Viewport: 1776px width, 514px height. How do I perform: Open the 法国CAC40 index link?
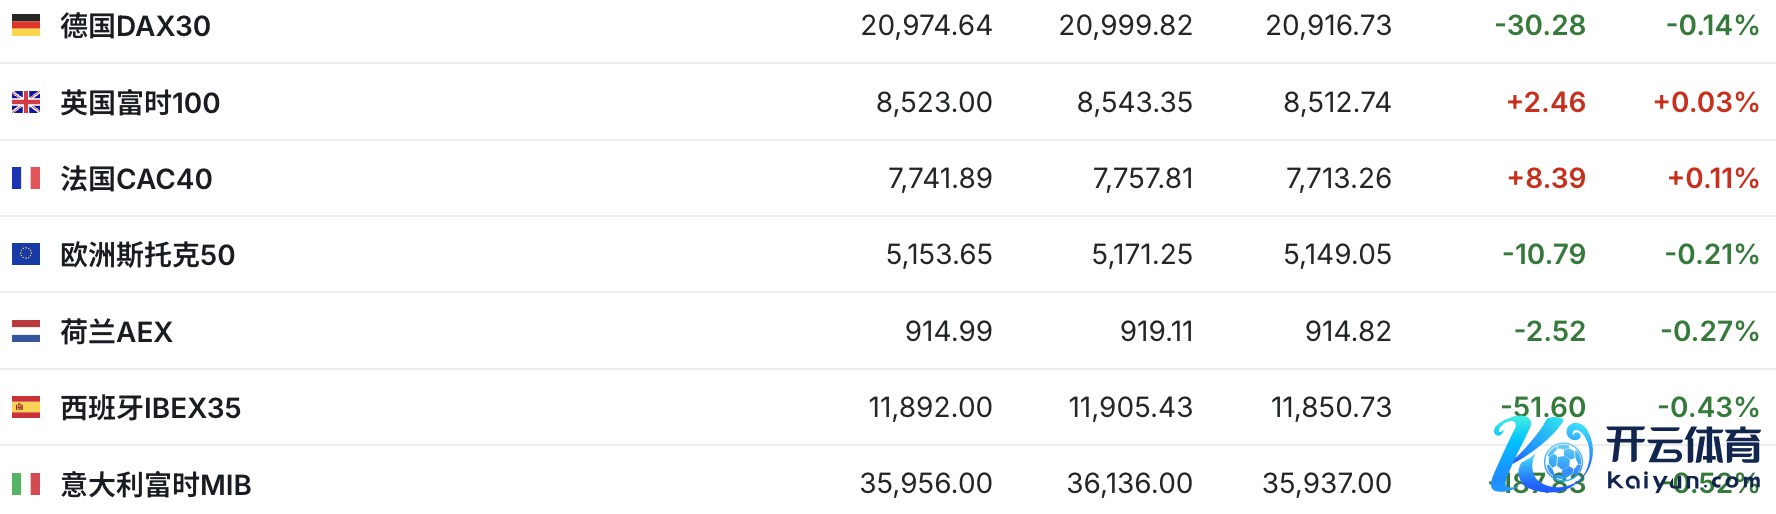pos(136,179)
